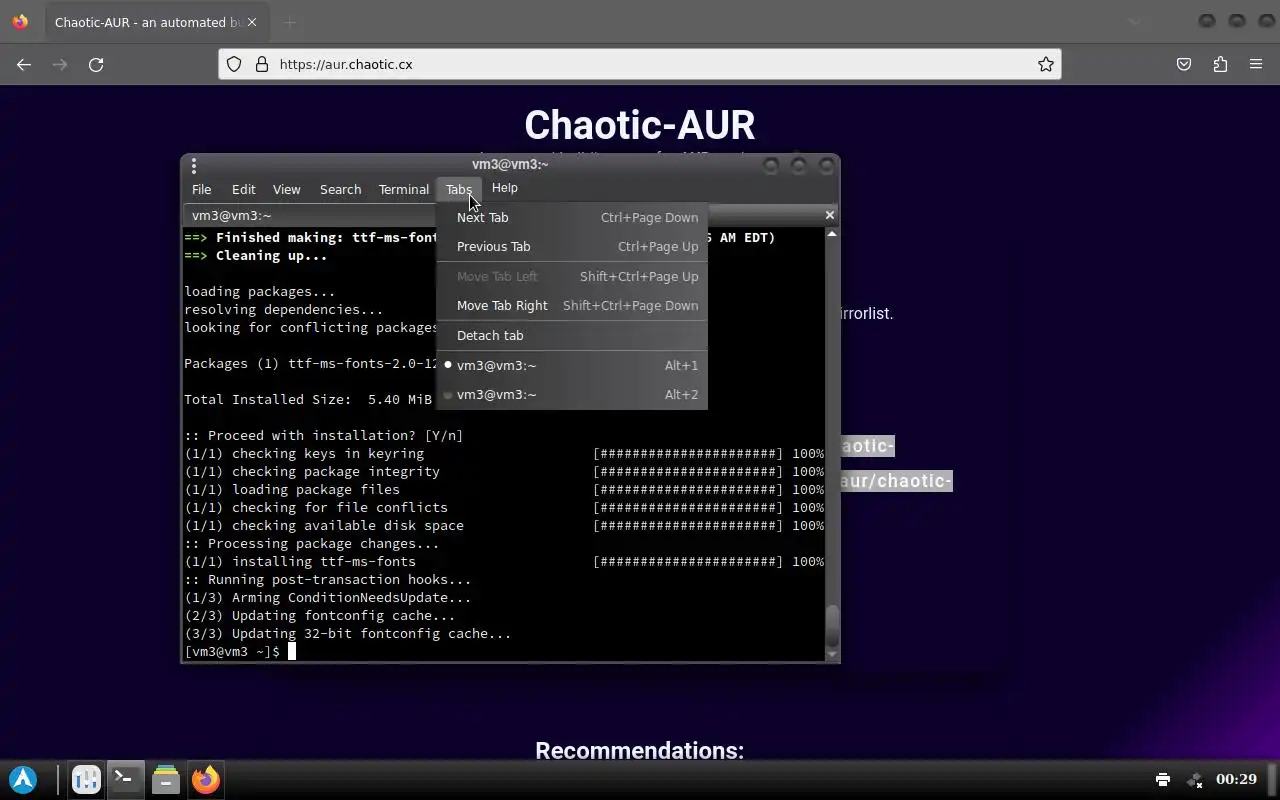Select the Chaotic-AUR browser tab
The image size is (1280, 800).
156,22
